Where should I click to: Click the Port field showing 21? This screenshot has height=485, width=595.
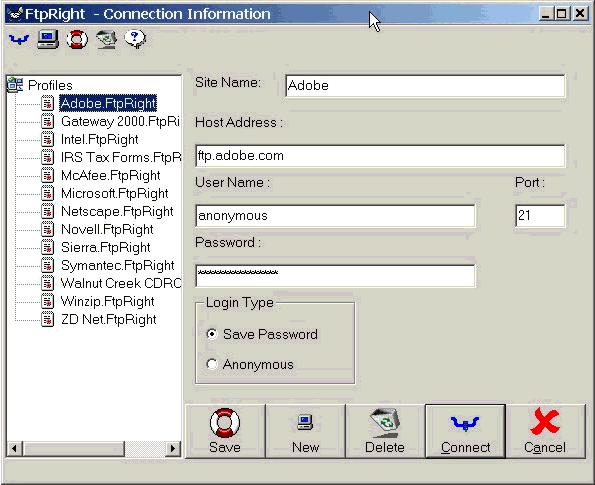tap(540, 216)
